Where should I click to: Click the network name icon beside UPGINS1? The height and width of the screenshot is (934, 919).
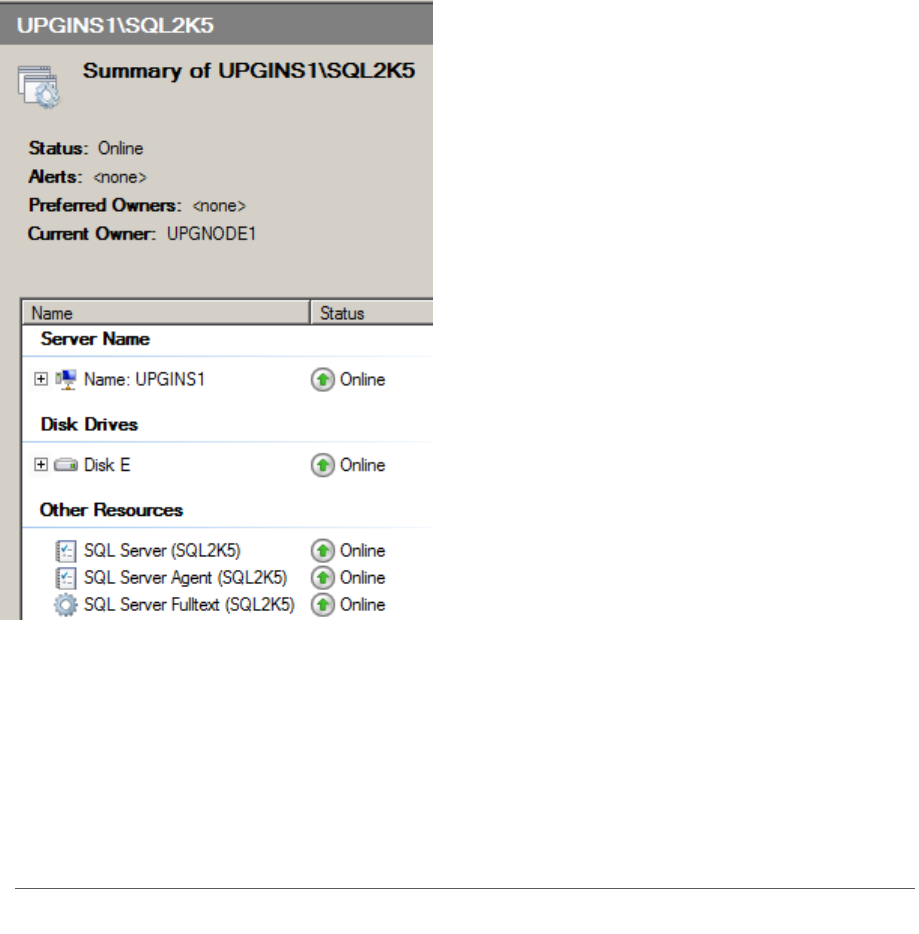pyautogui.click(x=66, y=379)
